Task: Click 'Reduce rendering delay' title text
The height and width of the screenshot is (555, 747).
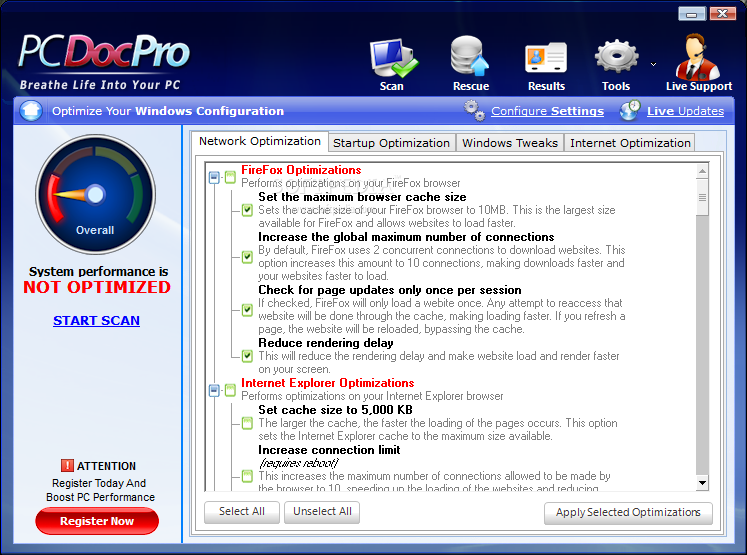Action: tap(326, 343)
